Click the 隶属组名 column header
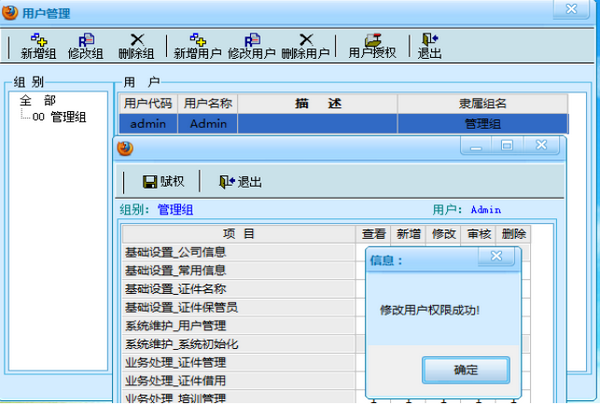The image size is (600, 405). [483, 104]
